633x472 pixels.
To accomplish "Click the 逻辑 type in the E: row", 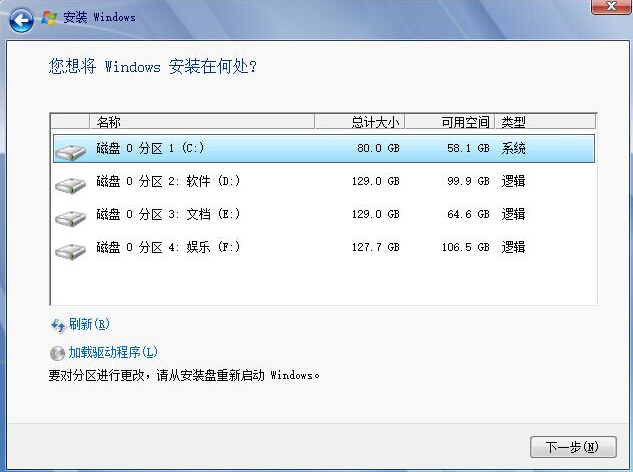I will click(514, 214).
